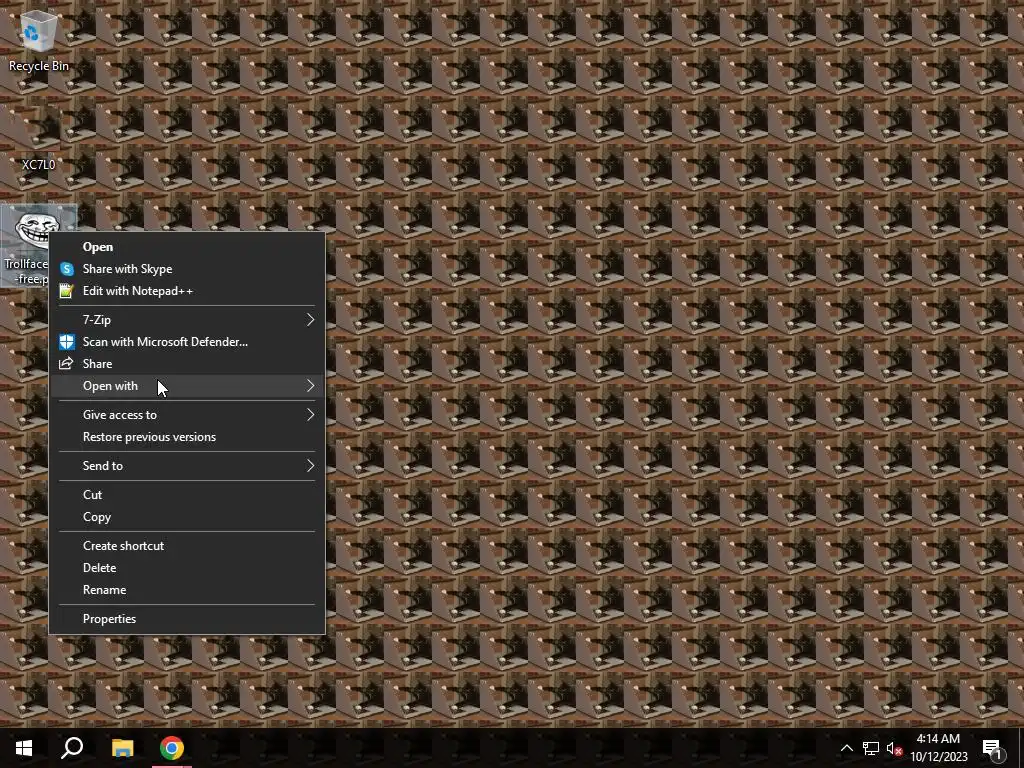Open the Windows Start menu
Screen dimensions: 1024x768
tap(24, 748)
